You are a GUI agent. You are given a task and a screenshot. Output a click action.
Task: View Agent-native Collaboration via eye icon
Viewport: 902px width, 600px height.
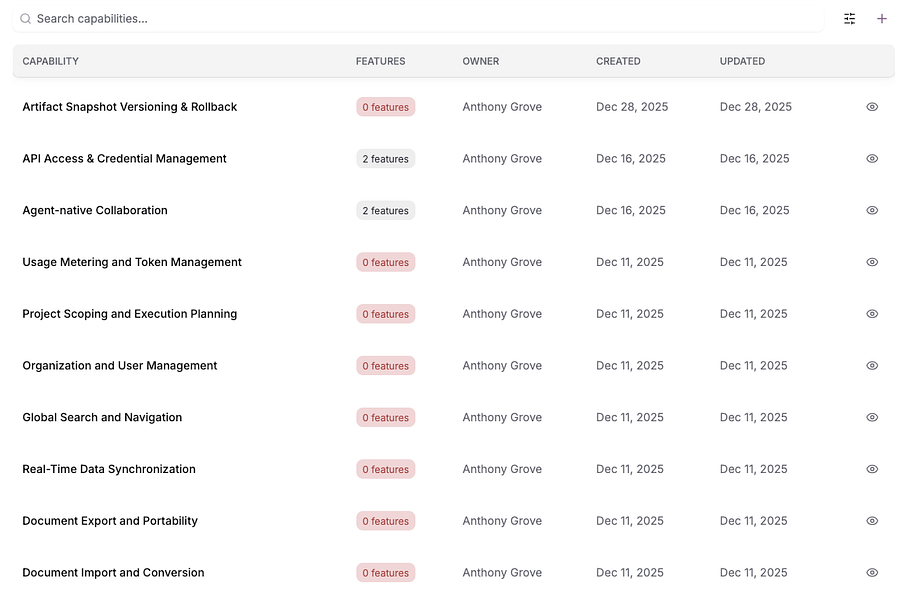(872, 211)
